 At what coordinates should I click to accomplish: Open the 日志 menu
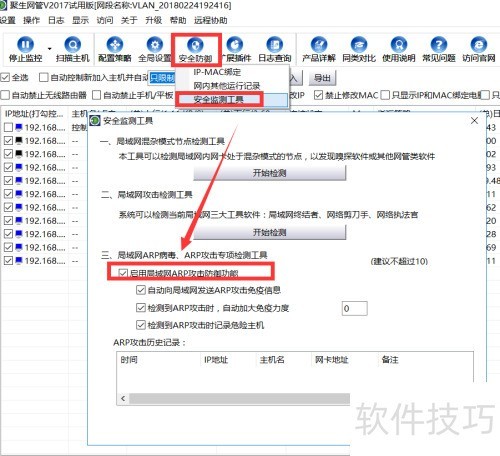pos(56,20)
